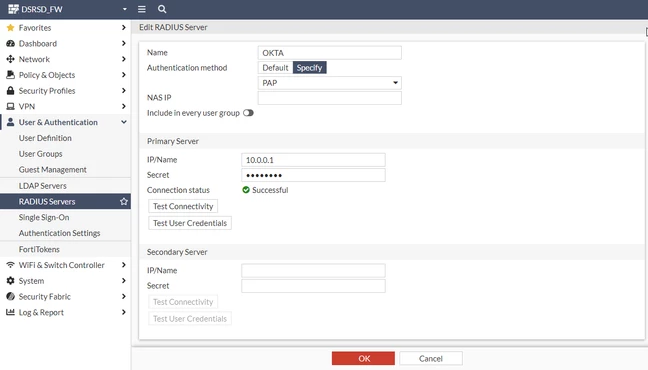Select RADIUS Servers menu item
648x370 pixels.
click(65, 201)
